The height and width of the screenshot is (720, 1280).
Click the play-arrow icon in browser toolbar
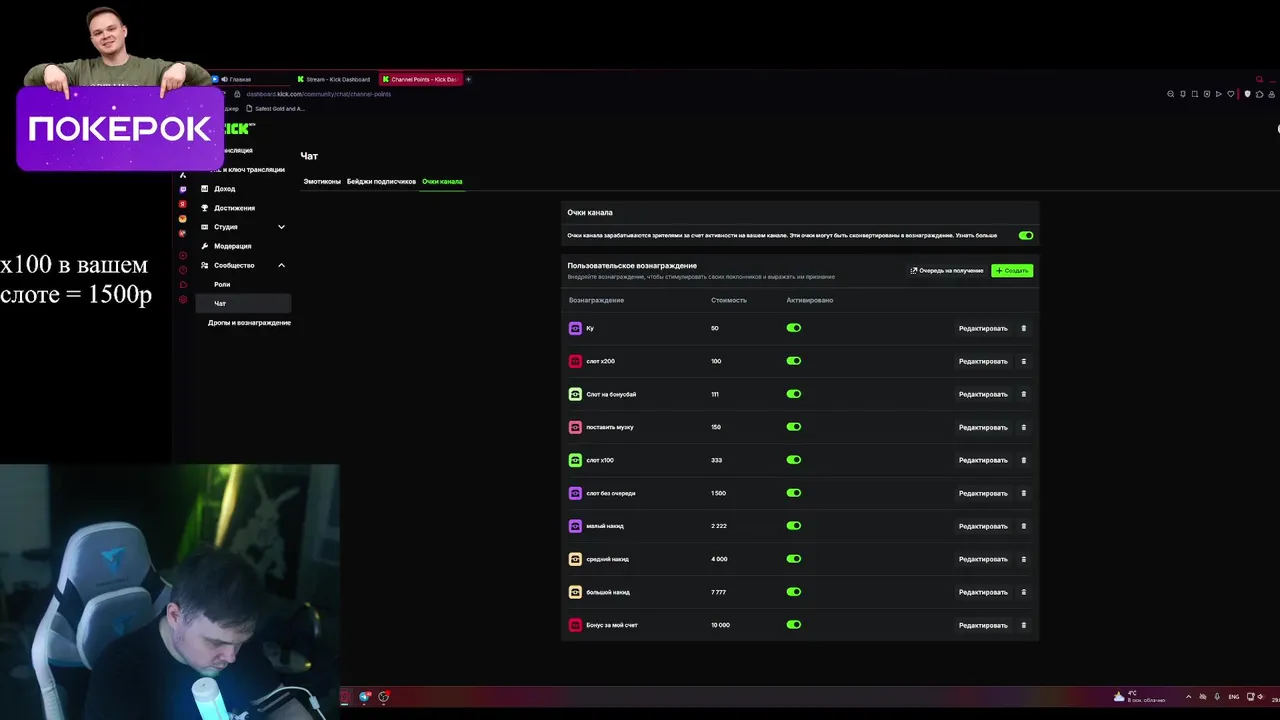[x=1219, y=94]
